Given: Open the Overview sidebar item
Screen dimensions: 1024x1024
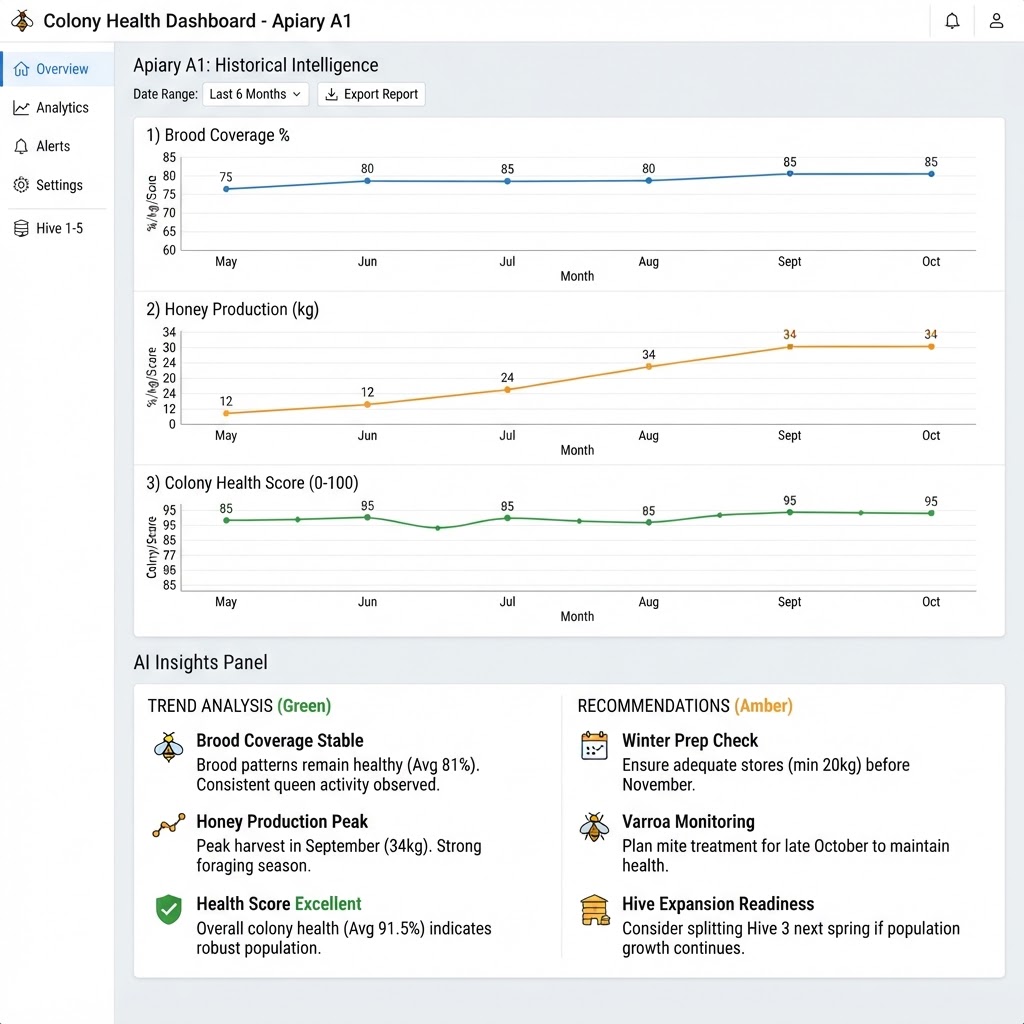Looking at the screenshot, I should (x=57, y=69).
